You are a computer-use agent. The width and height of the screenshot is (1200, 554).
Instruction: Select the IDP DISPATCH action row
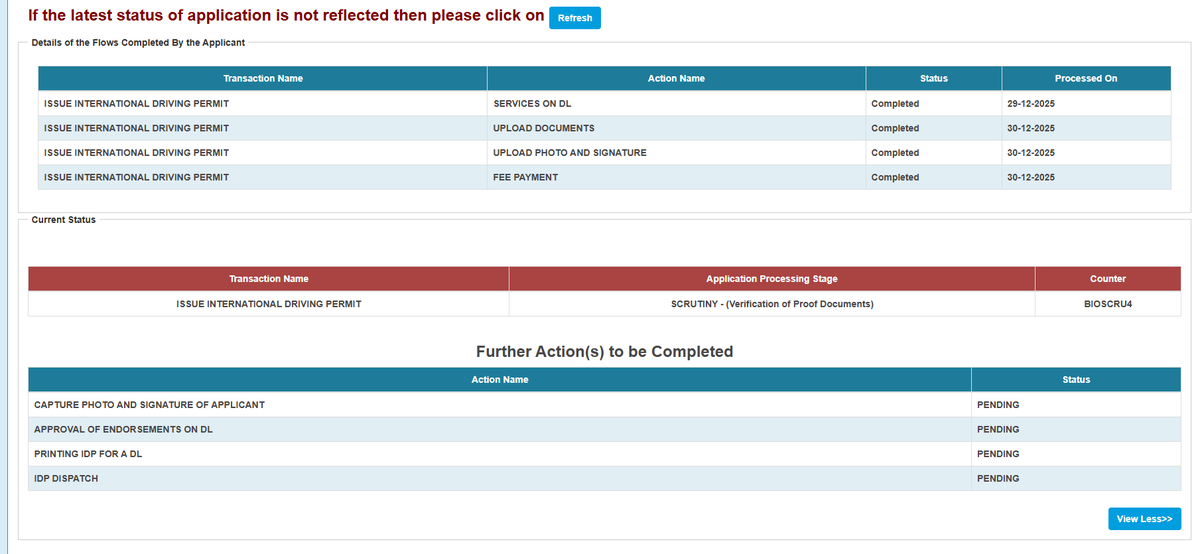pos(604,478)
